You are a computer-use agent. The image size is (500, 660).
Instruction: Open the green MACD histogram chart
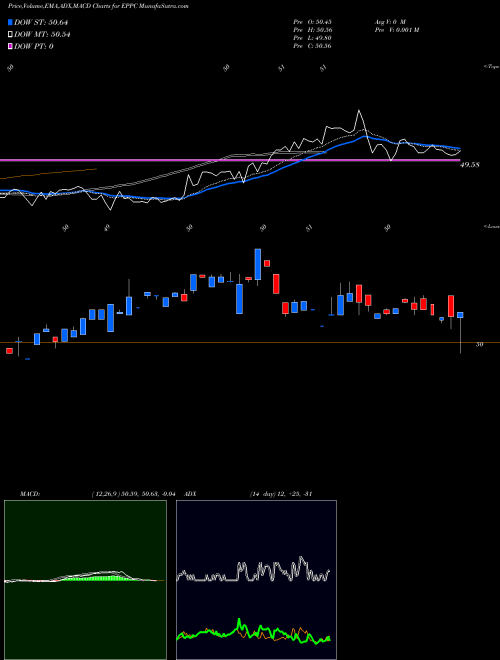click(x=85, y=580)
